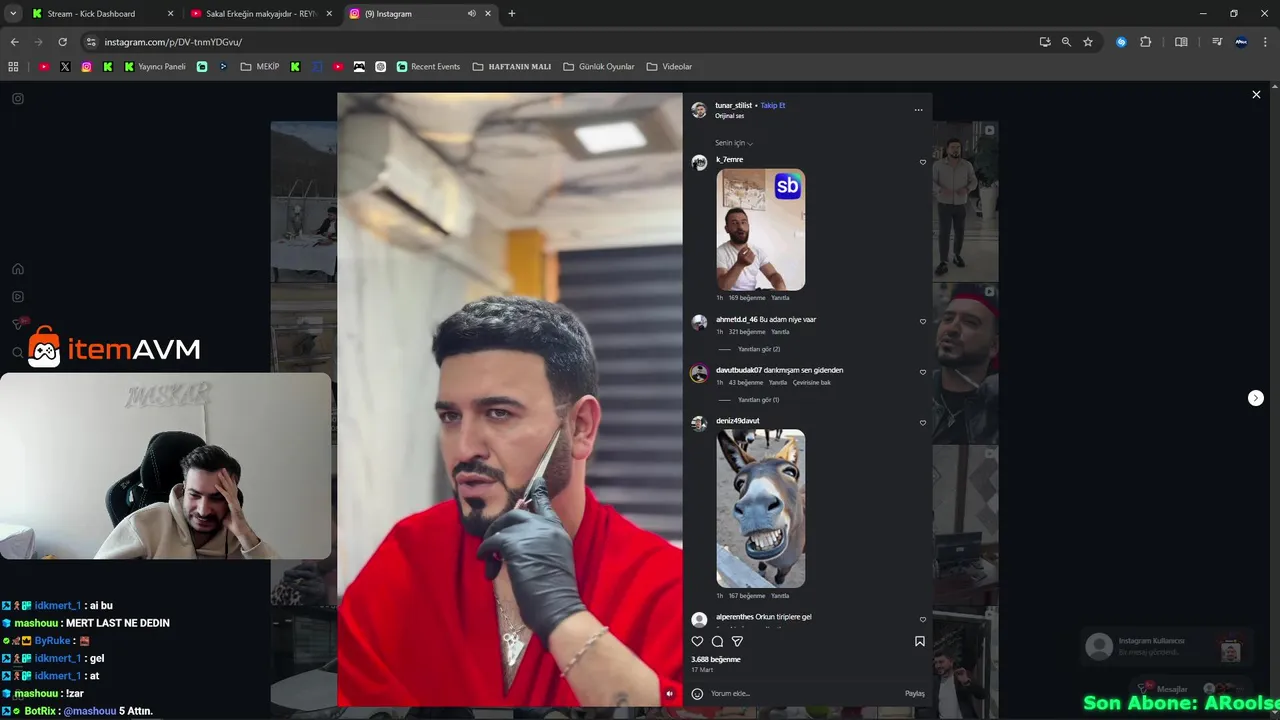Open 'Orijinal ses' audio link
This screenshot has height=720, width=1280.
click(x=730, y=116)
